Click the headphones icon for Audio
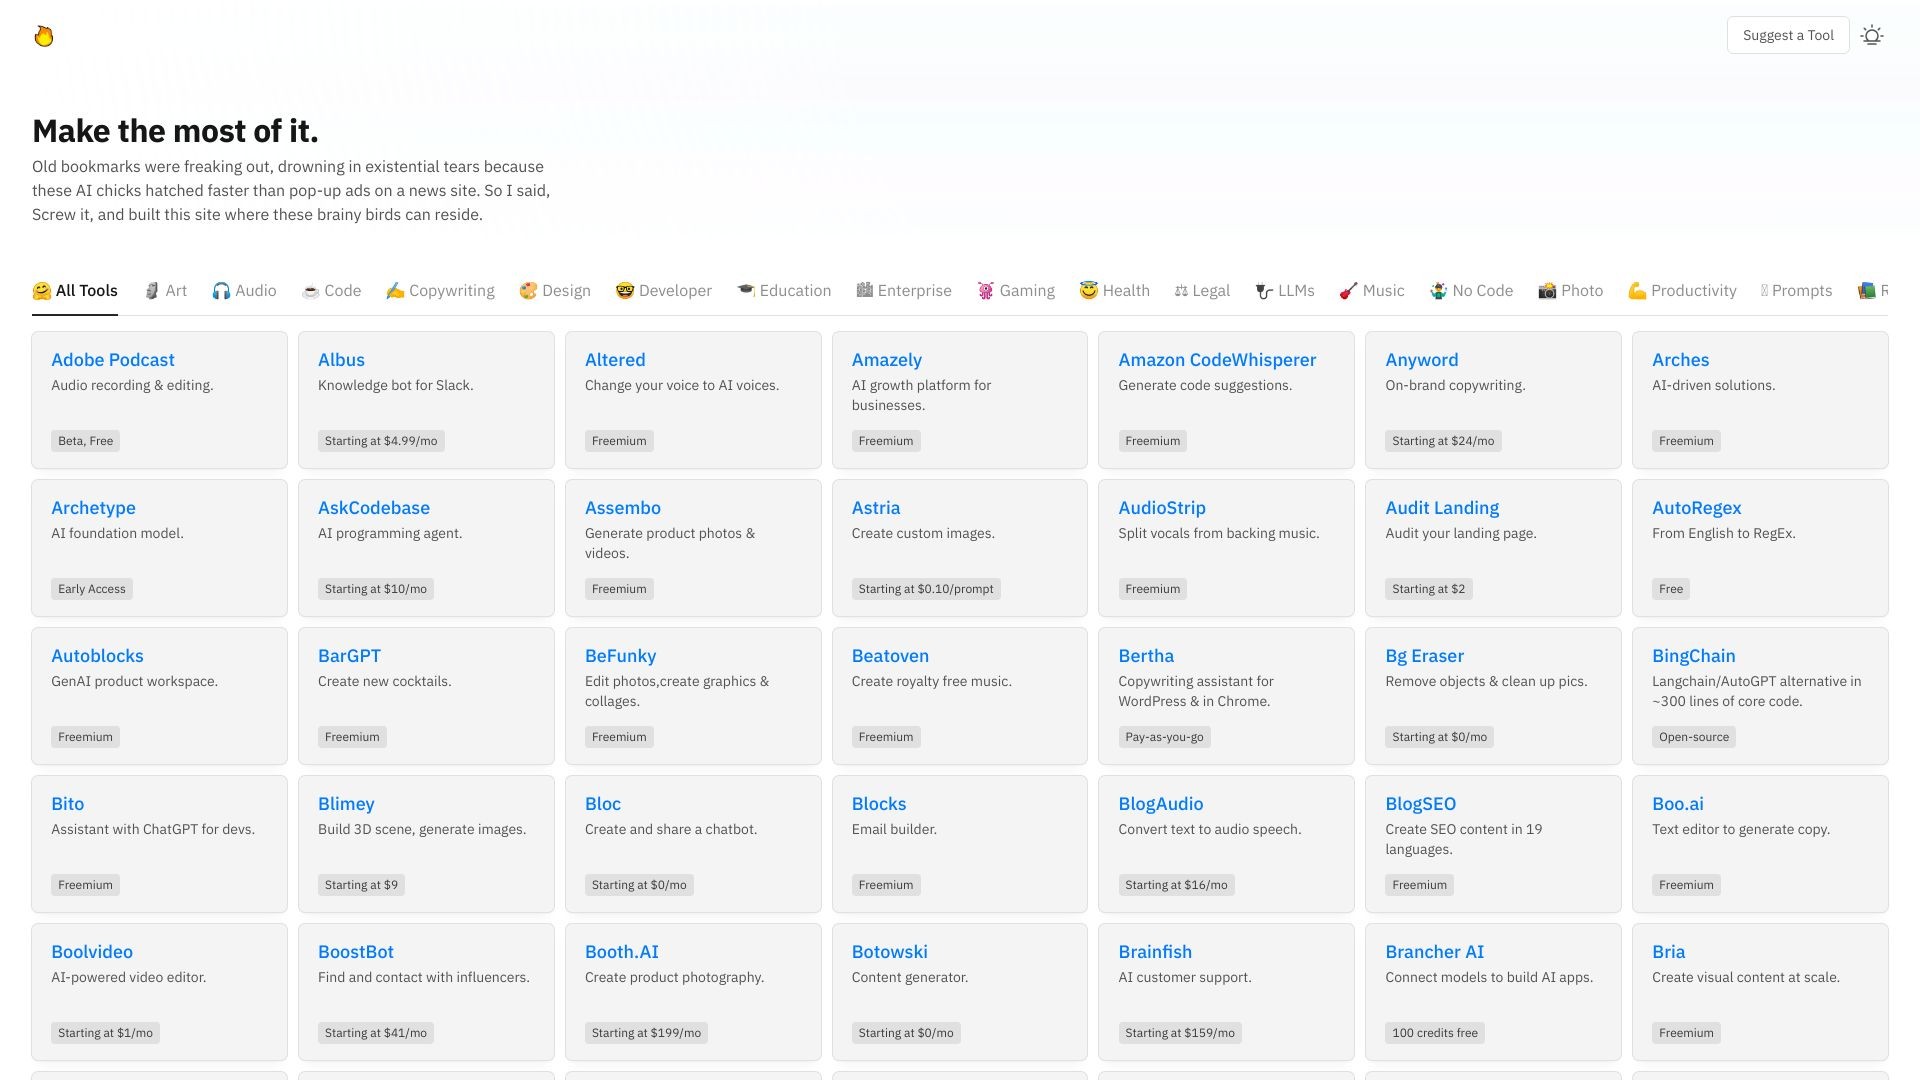 click(x=221, y=291)
